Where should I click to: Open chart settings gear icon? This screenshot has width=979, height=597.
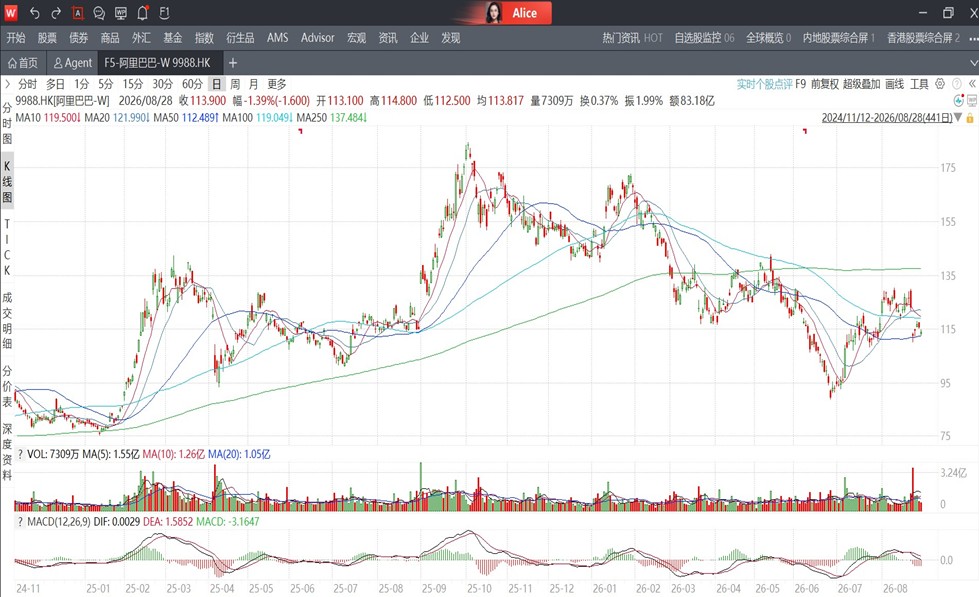(x=940, y=84)
